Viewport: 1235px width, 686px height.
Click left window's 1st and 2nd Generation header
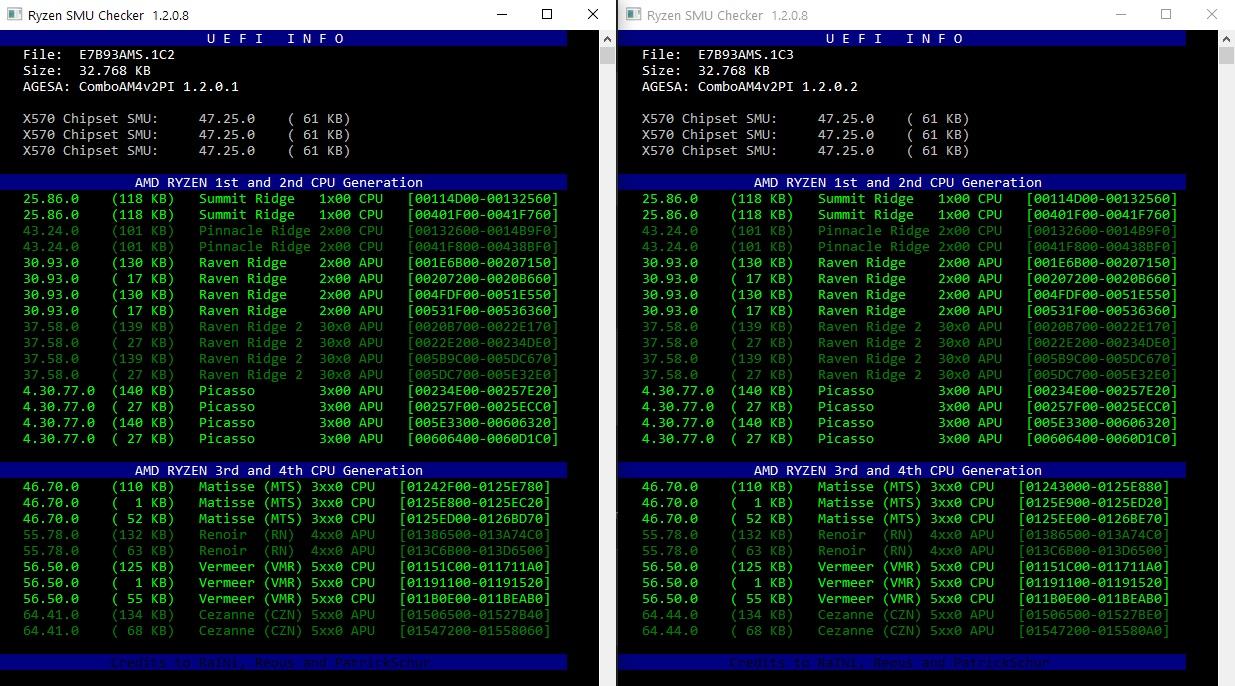coord(283,182)
